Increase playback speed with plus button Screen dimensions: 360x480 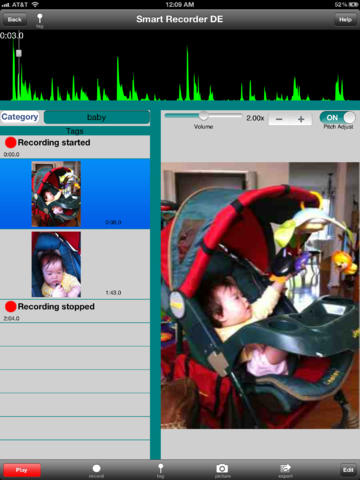click(301, 119)
